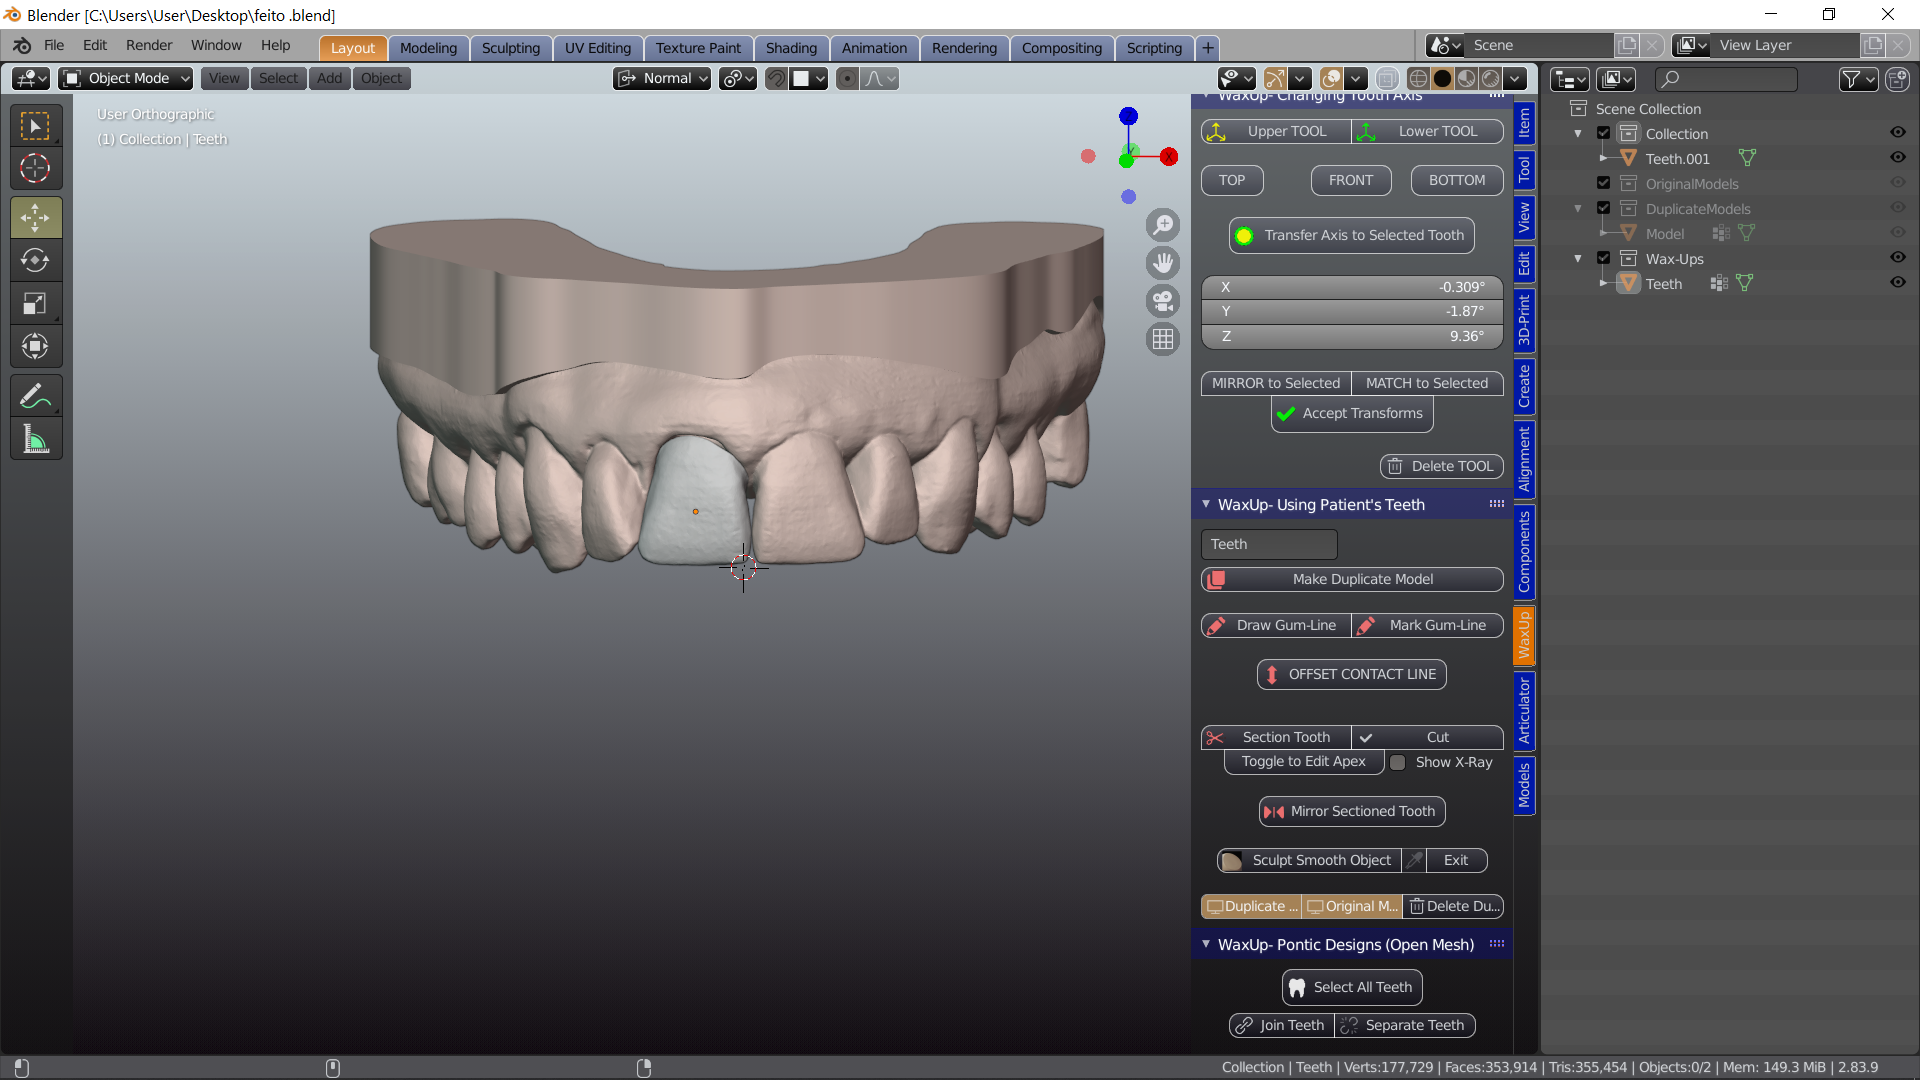Click the Make Duplicate Model button
Image resolution: width=1920 pixels, height=1080 pixels.
coord(1351,579)
